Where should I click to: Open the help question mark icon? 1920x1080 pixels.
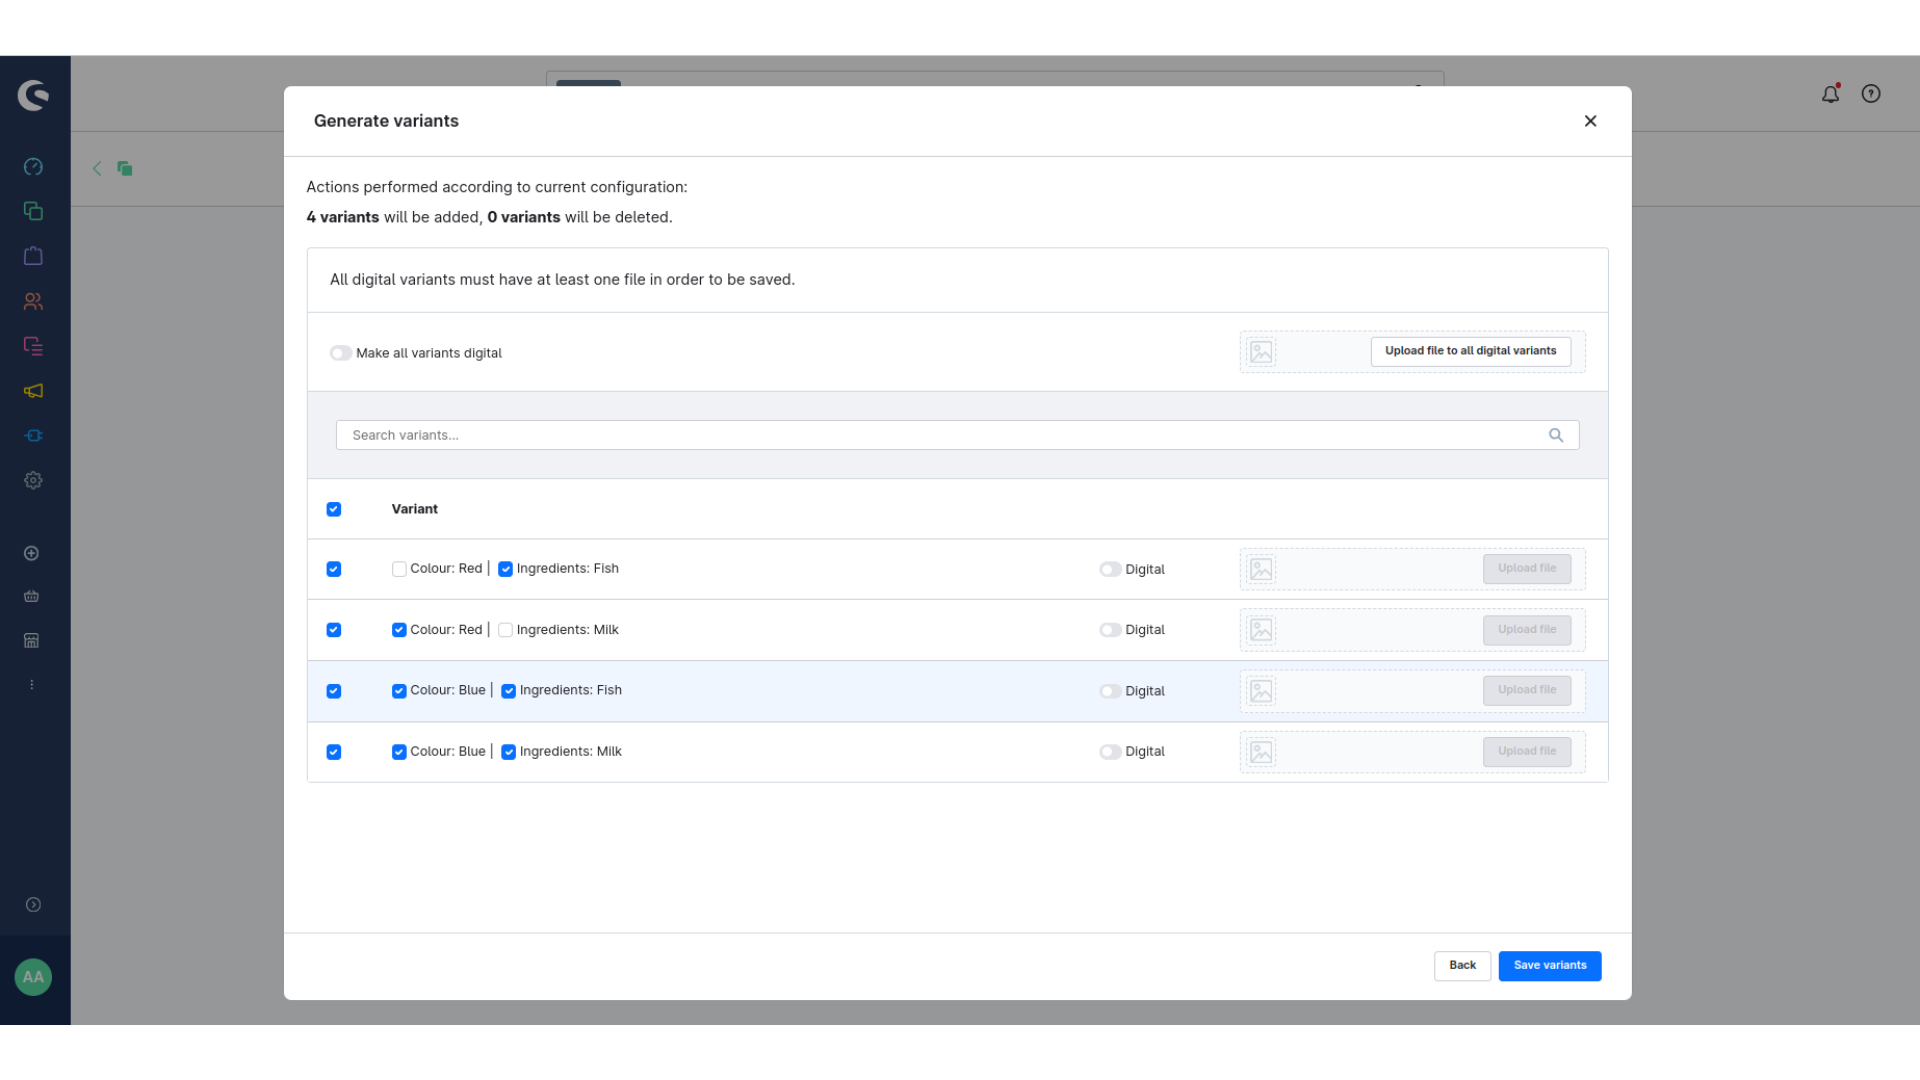1871,94
